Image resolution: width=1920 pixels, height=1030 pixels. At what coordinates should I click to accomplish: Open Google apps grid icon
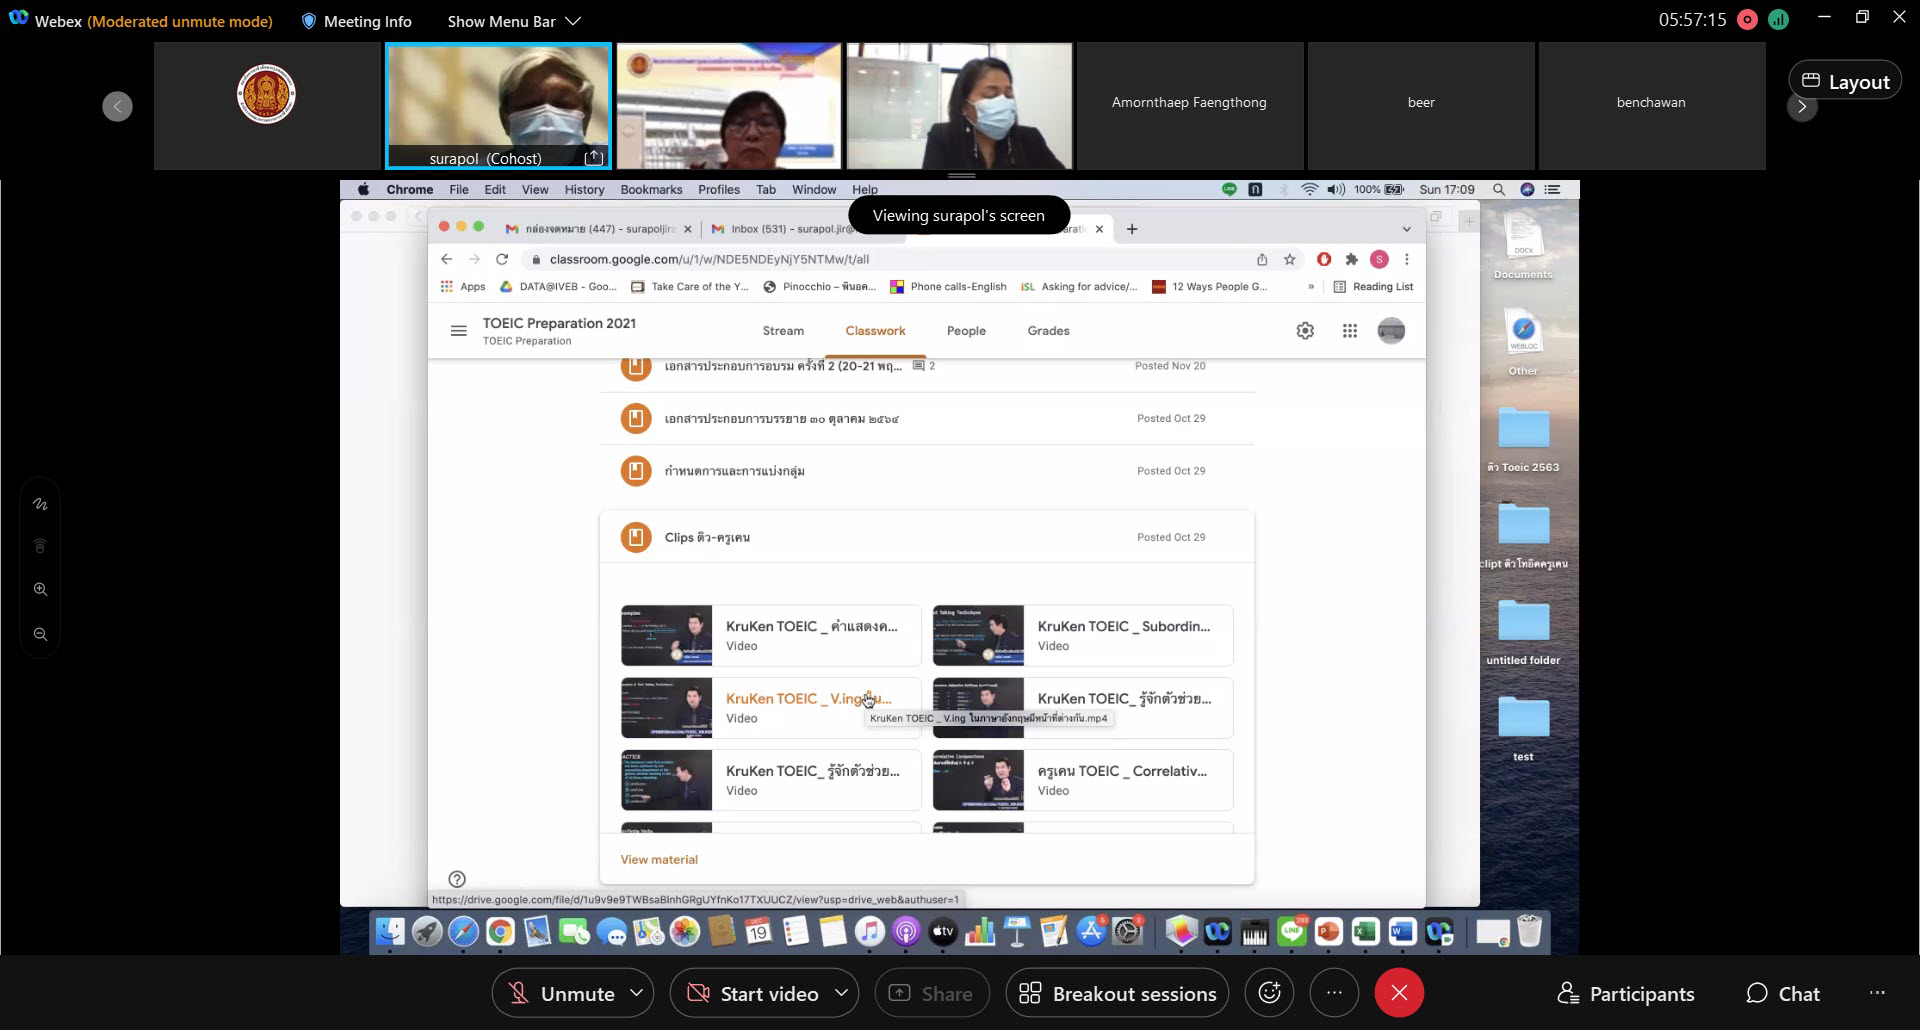[x=1350, y=331]
